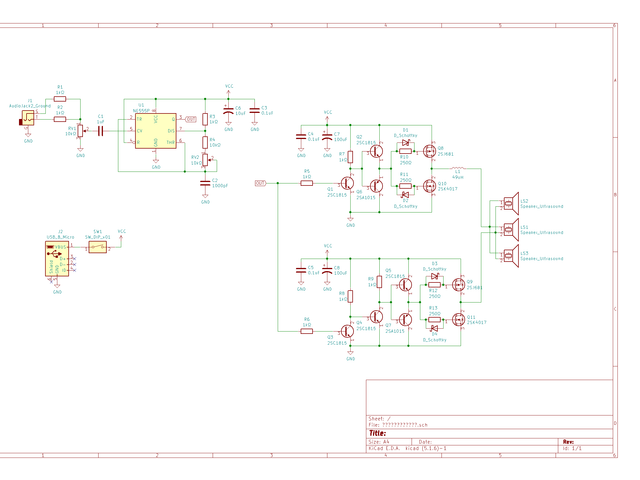The height and width of the screenshot is (480, 640).
Task: Select transistor Q9 2SJ681 in lower stage
Action: (460, 285)
